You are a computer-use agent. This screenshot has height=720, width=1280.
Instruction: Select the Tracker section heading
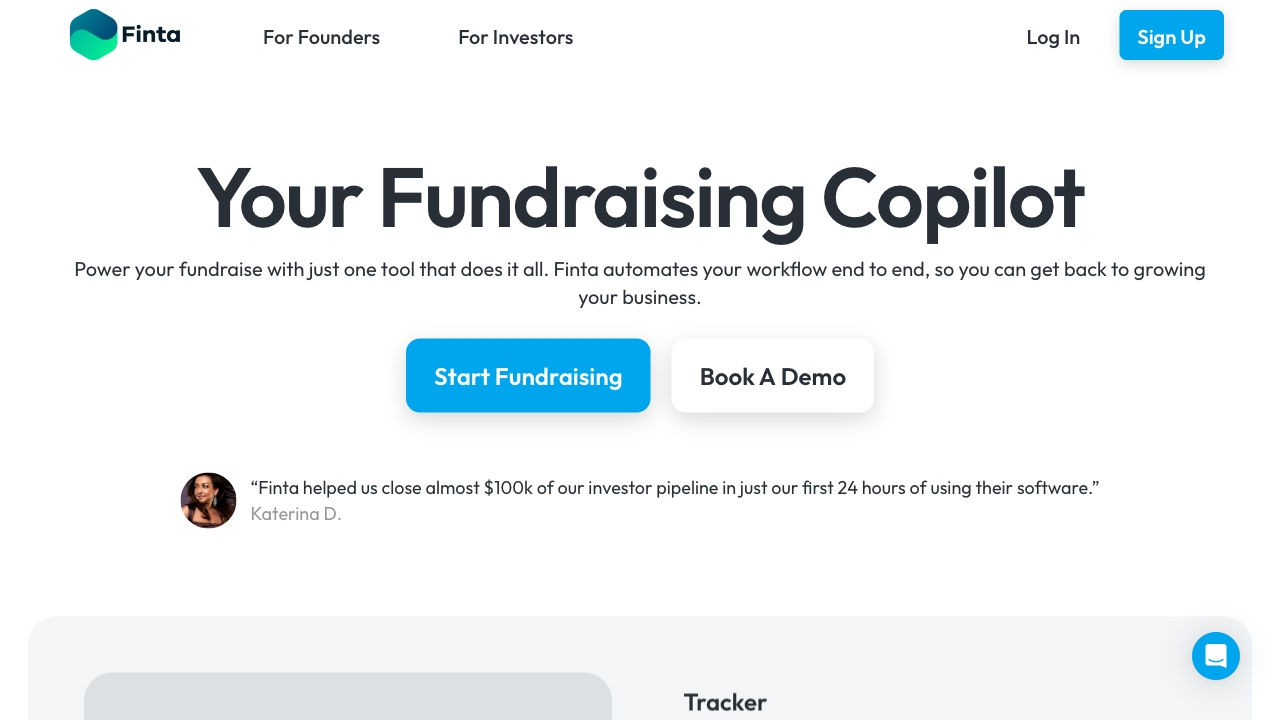click(x=725, y=702)
